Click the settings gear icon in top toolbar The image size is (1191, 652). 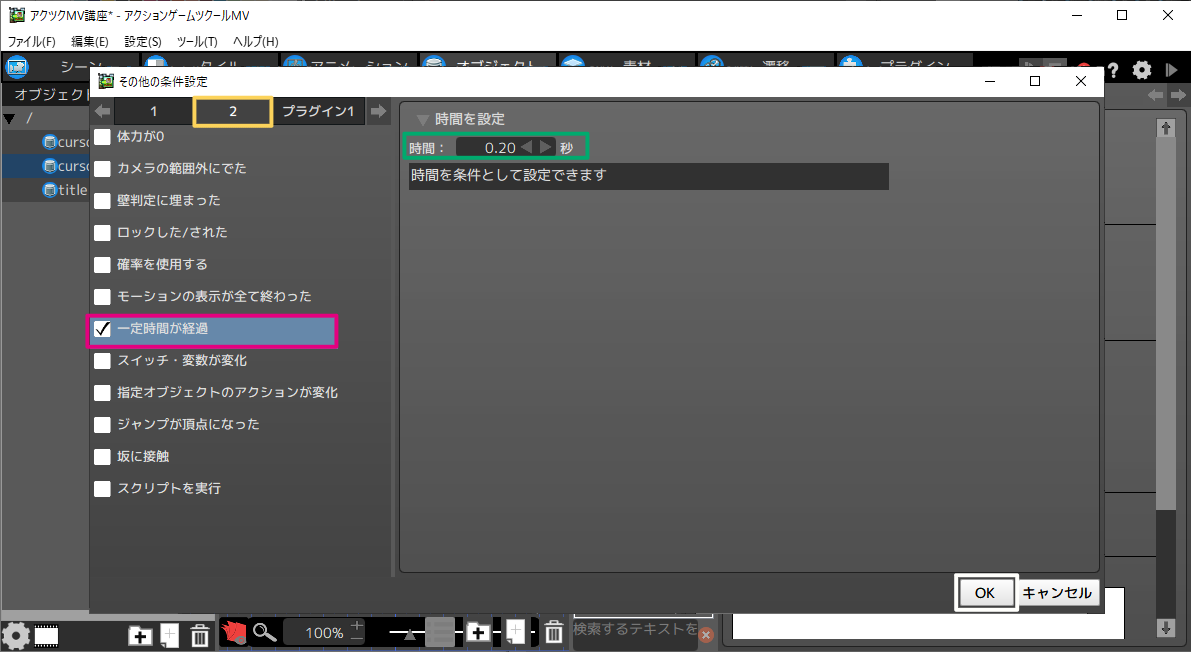(x=1141, y=70)
